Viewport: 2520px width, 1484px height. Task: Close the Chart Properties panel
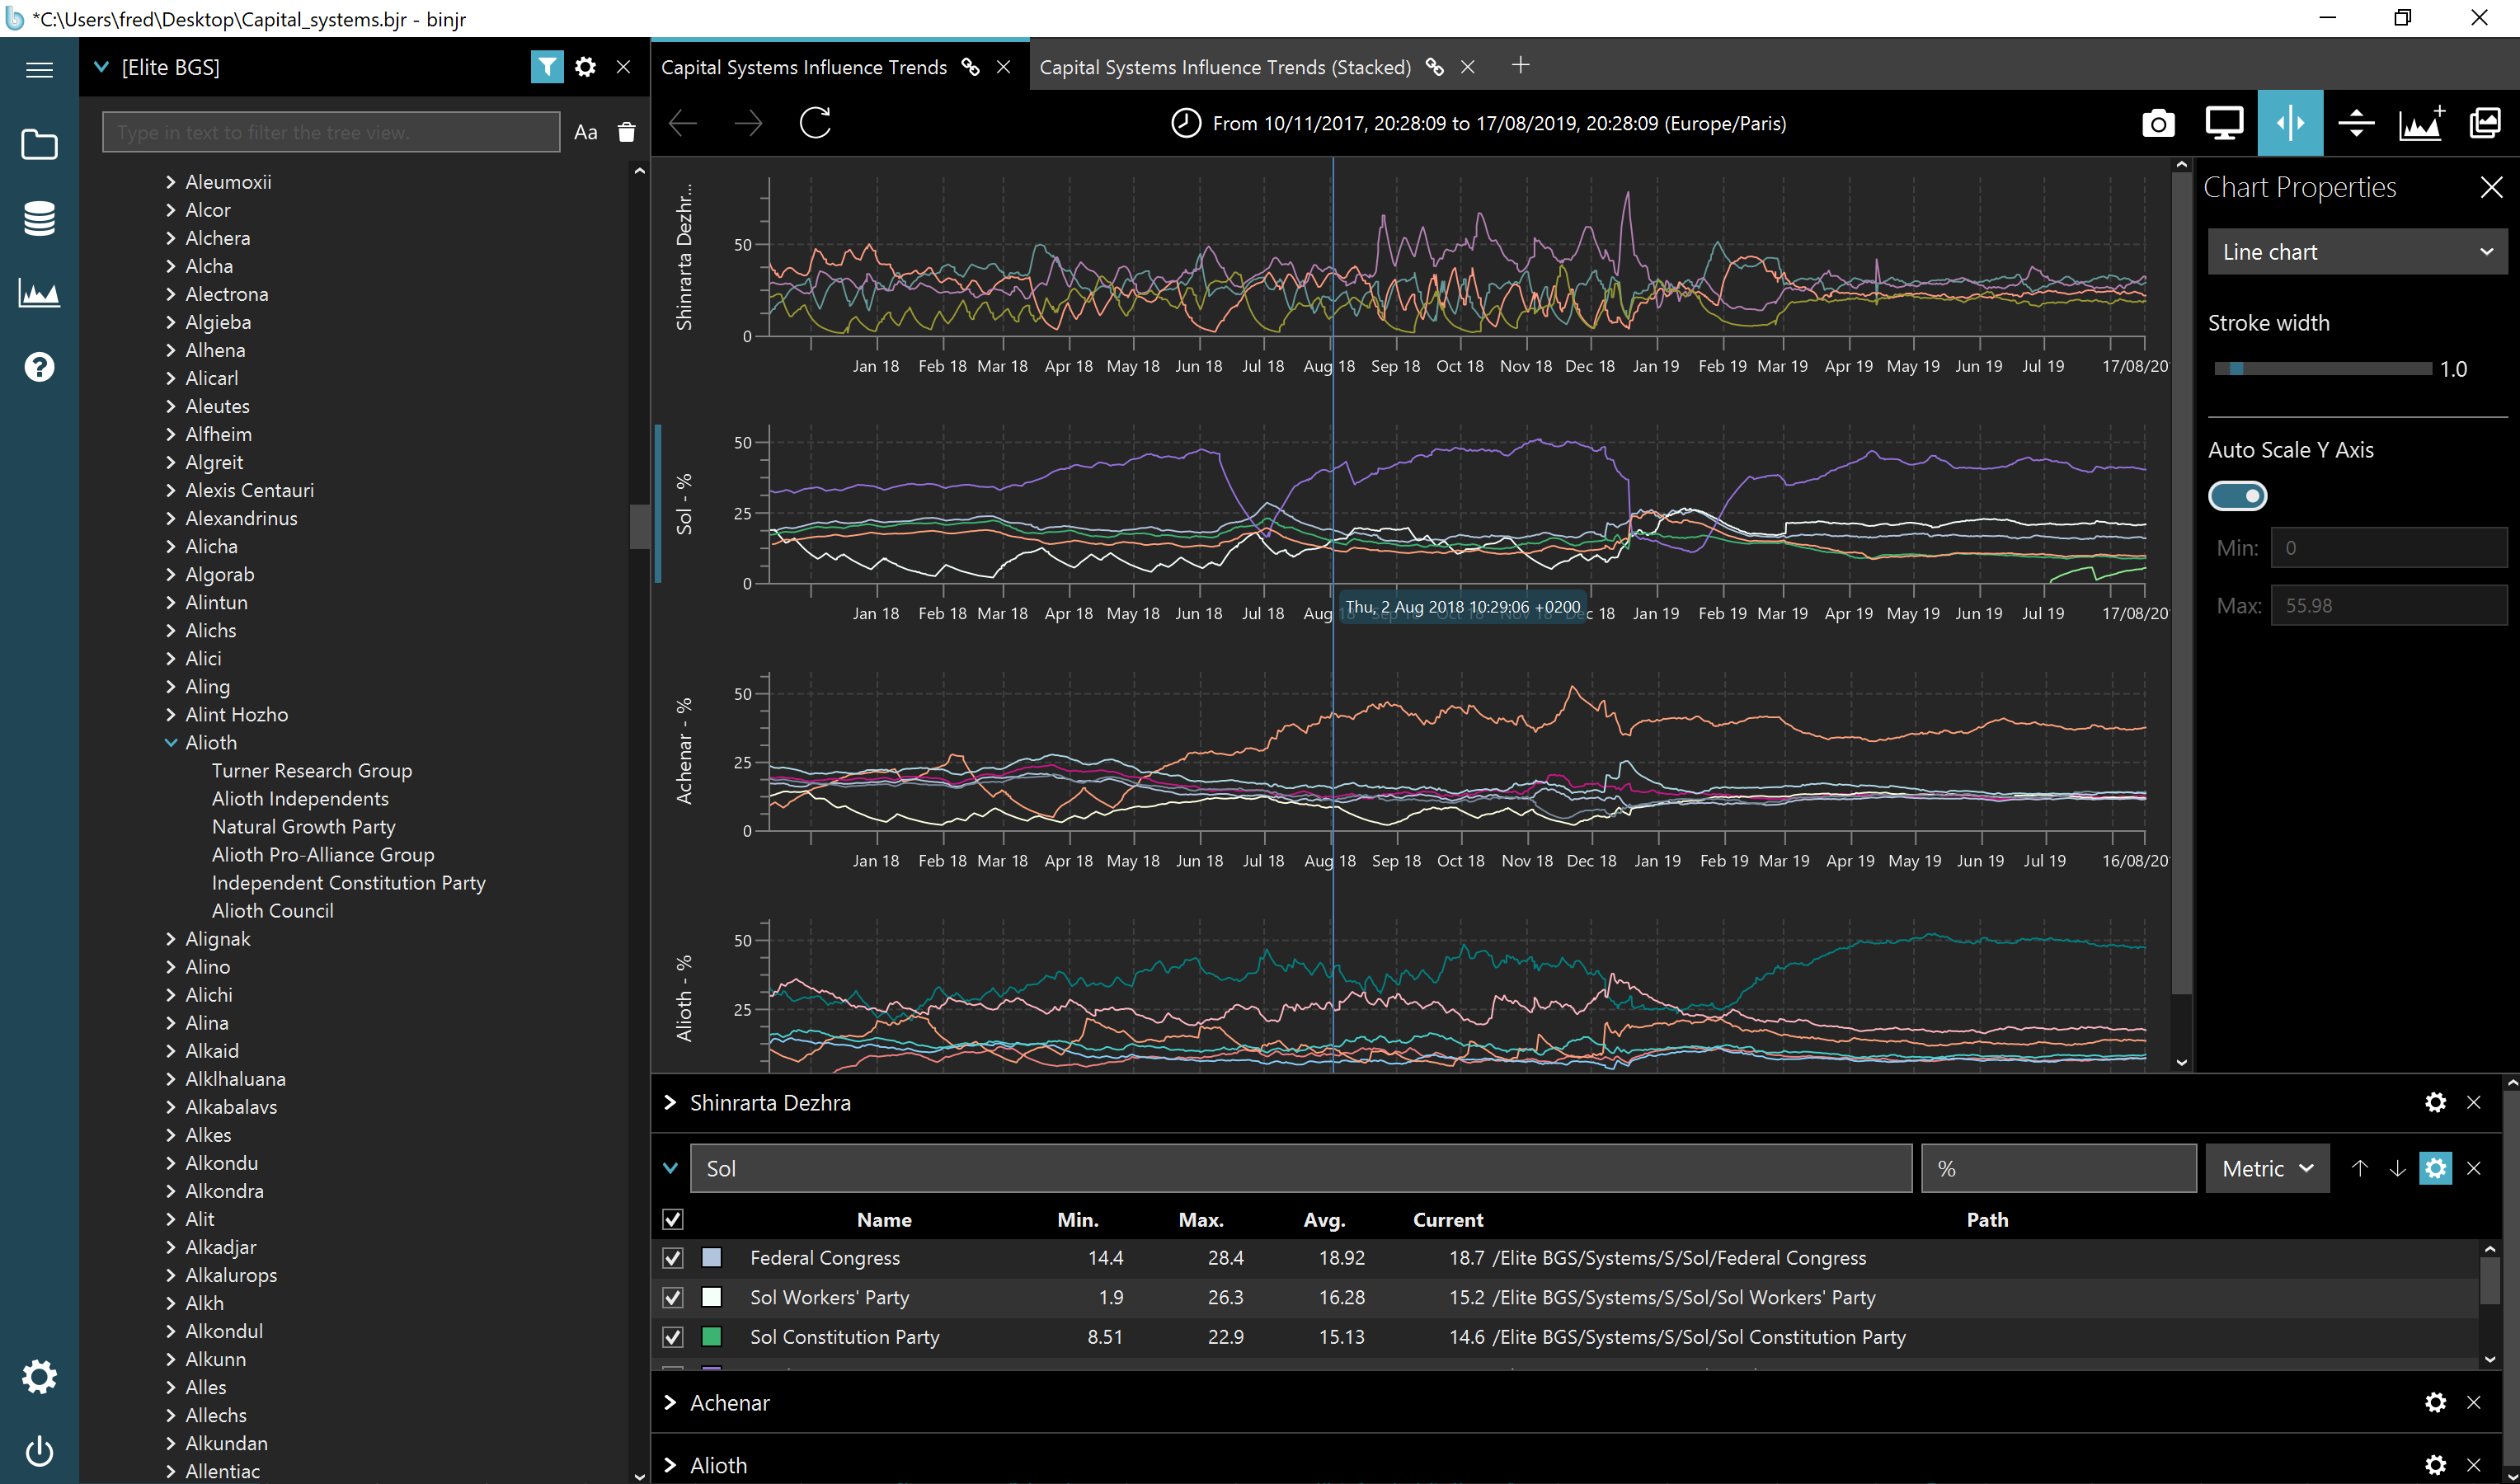pyautogui.click(x=2491, y=187)
